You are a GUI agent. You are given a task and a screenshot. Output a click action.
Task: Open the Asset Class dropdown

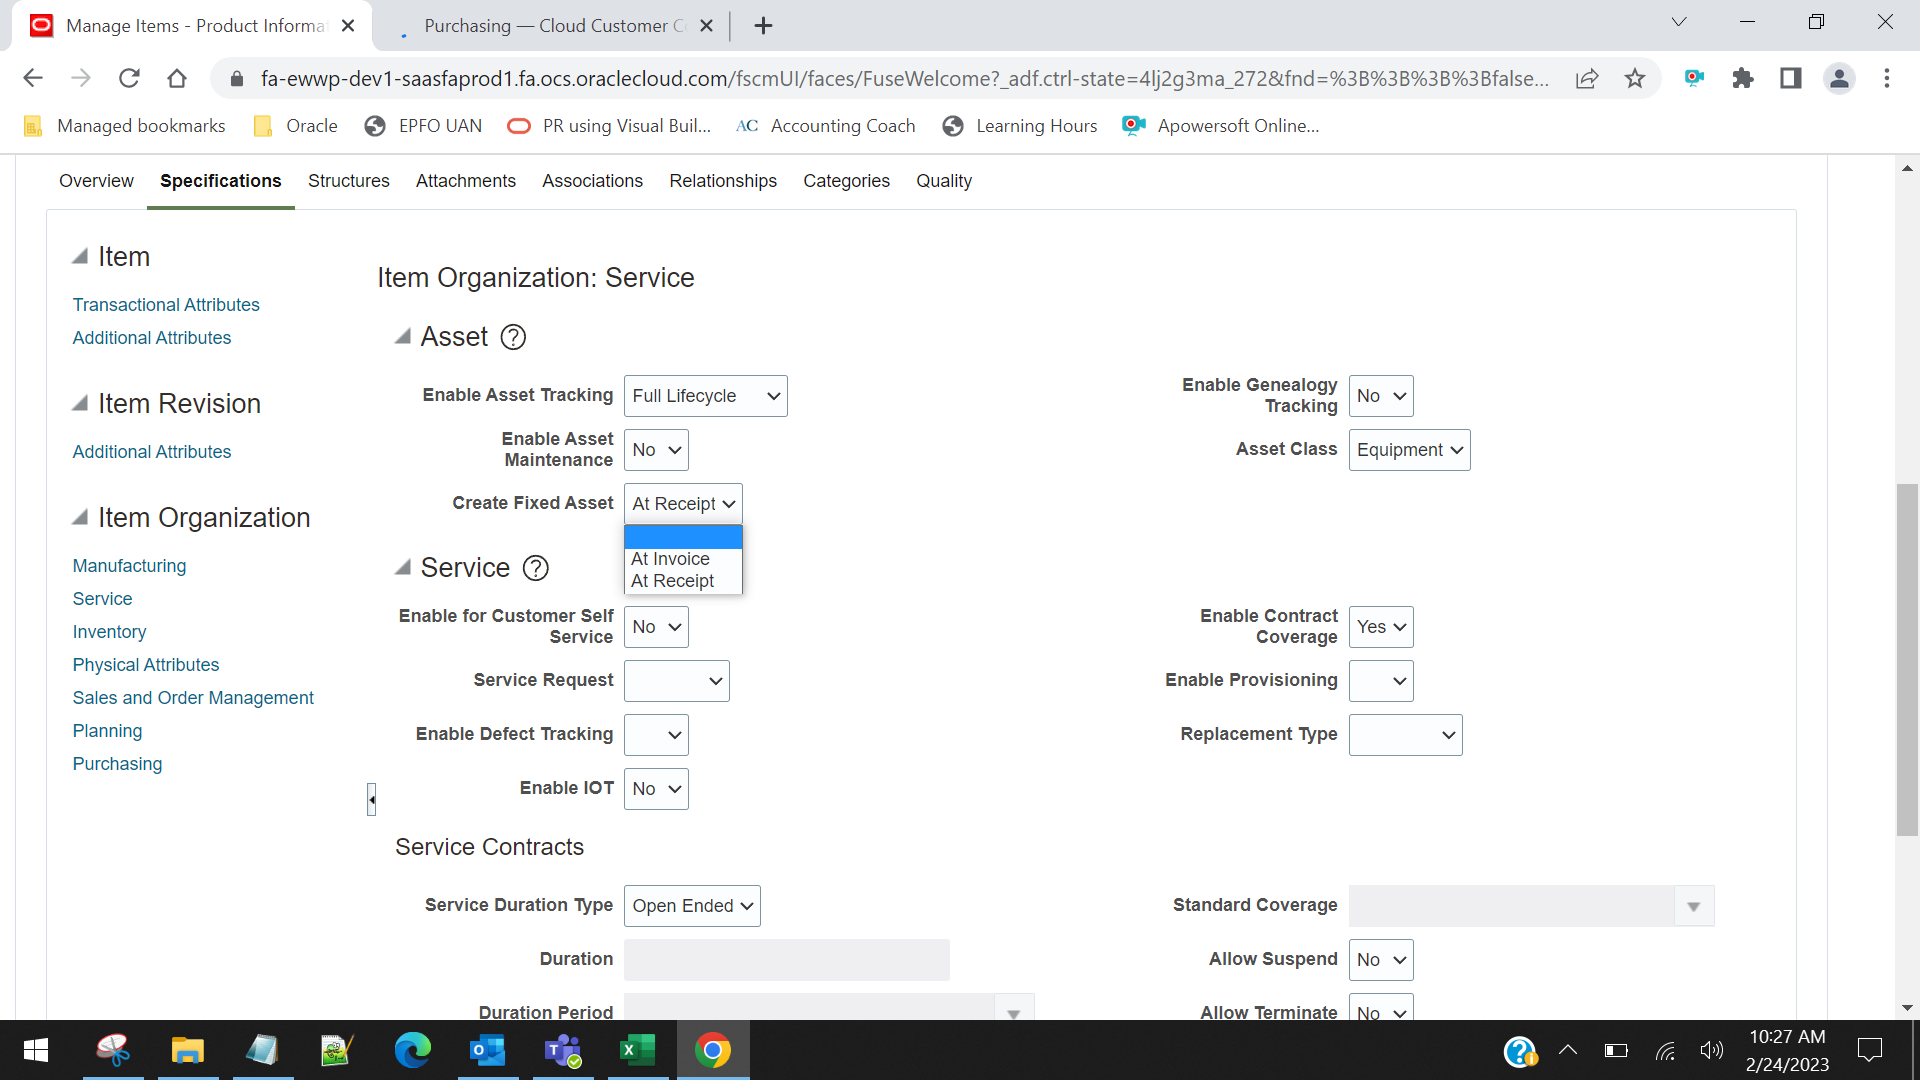coord(1410,450)
